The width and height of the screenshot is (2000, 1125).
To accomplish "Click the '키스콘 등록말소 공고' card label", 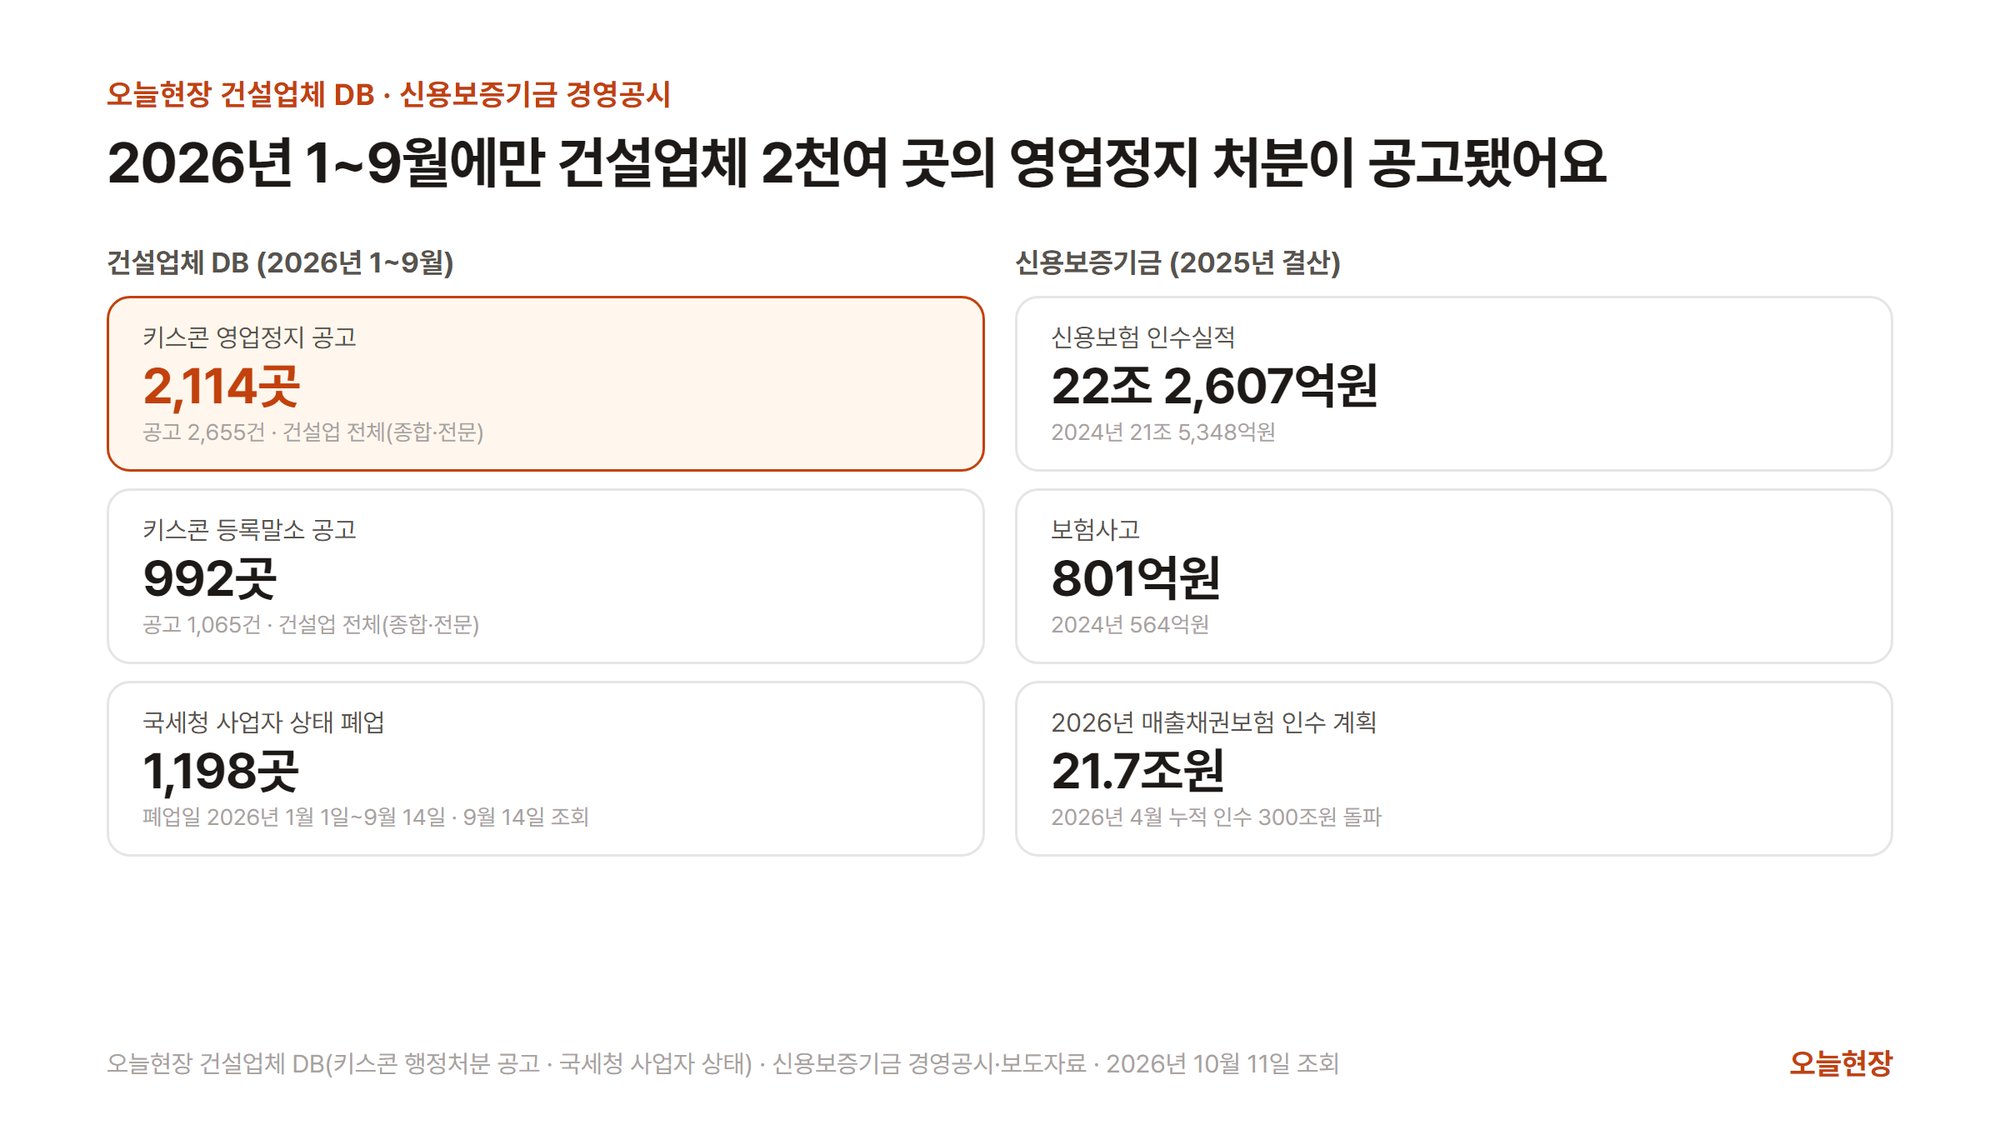I will (x=249, y=529).
